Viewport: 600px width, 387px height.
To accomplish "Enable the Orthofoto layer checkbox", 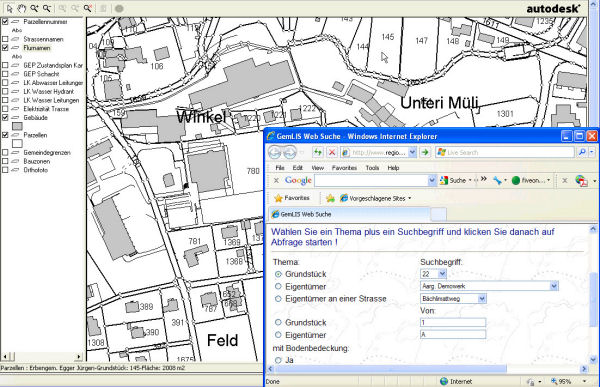I will pyautogui.click(x=5, y=170).
